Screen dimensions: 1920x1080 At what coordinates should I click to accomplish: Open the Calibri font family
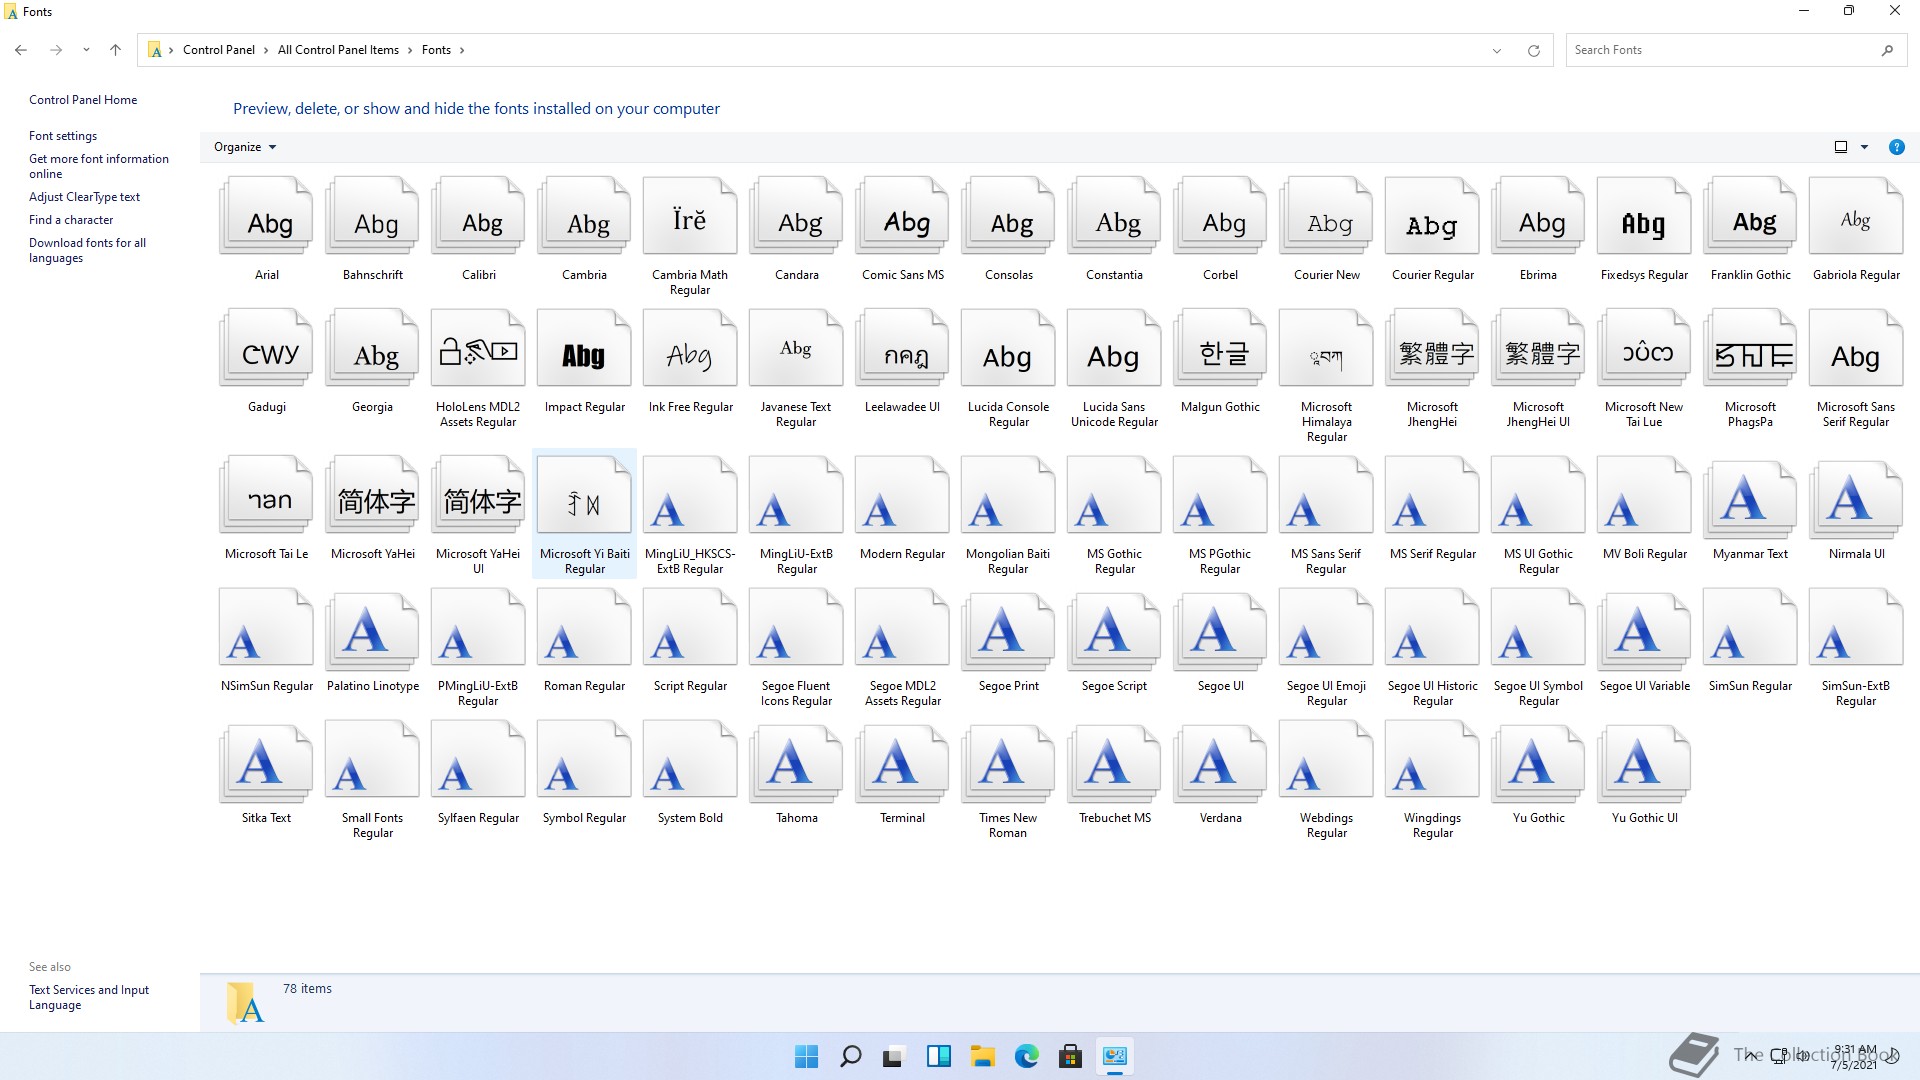[478, 217]
